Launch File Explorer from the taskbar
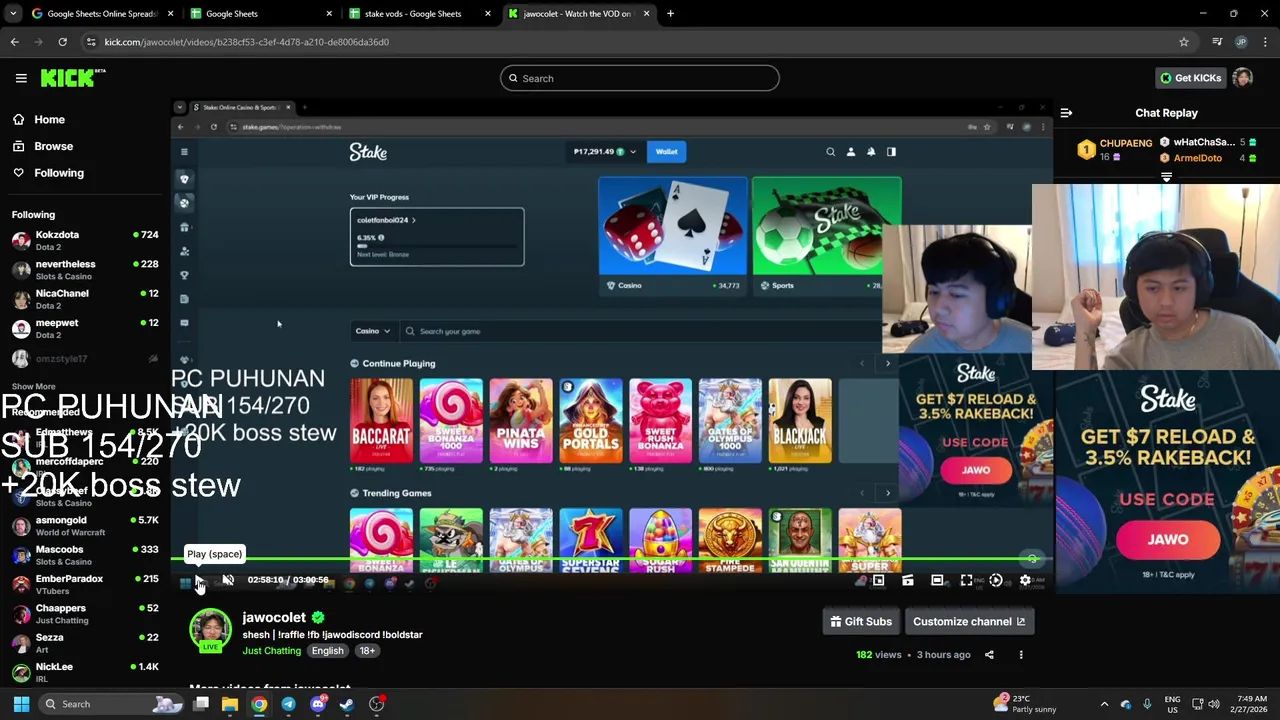This screenshot has height=720, width=1280. (x=230, y=704)
